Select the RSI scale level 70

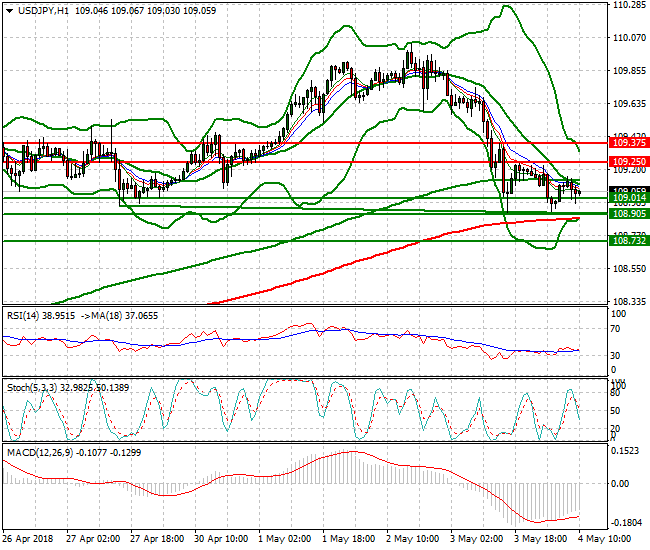tap(616, 329)
